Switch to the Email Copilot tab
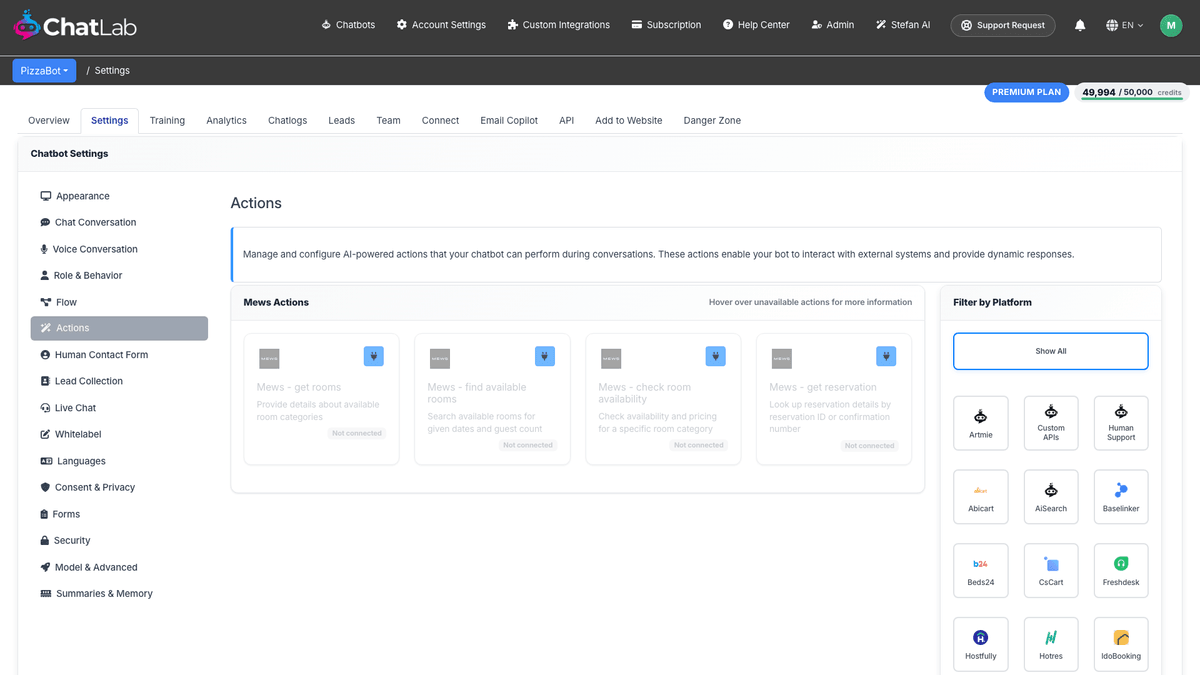 tap(509, 120)
